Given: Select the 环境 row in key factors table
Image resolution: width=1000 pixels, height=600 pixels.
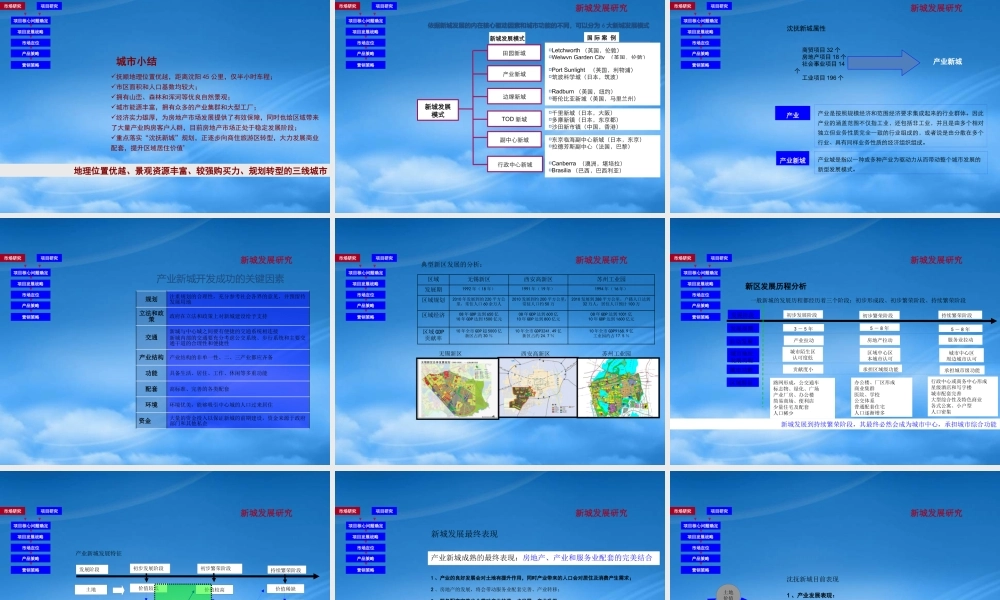Looking at the screenshot, I should 223,404.
